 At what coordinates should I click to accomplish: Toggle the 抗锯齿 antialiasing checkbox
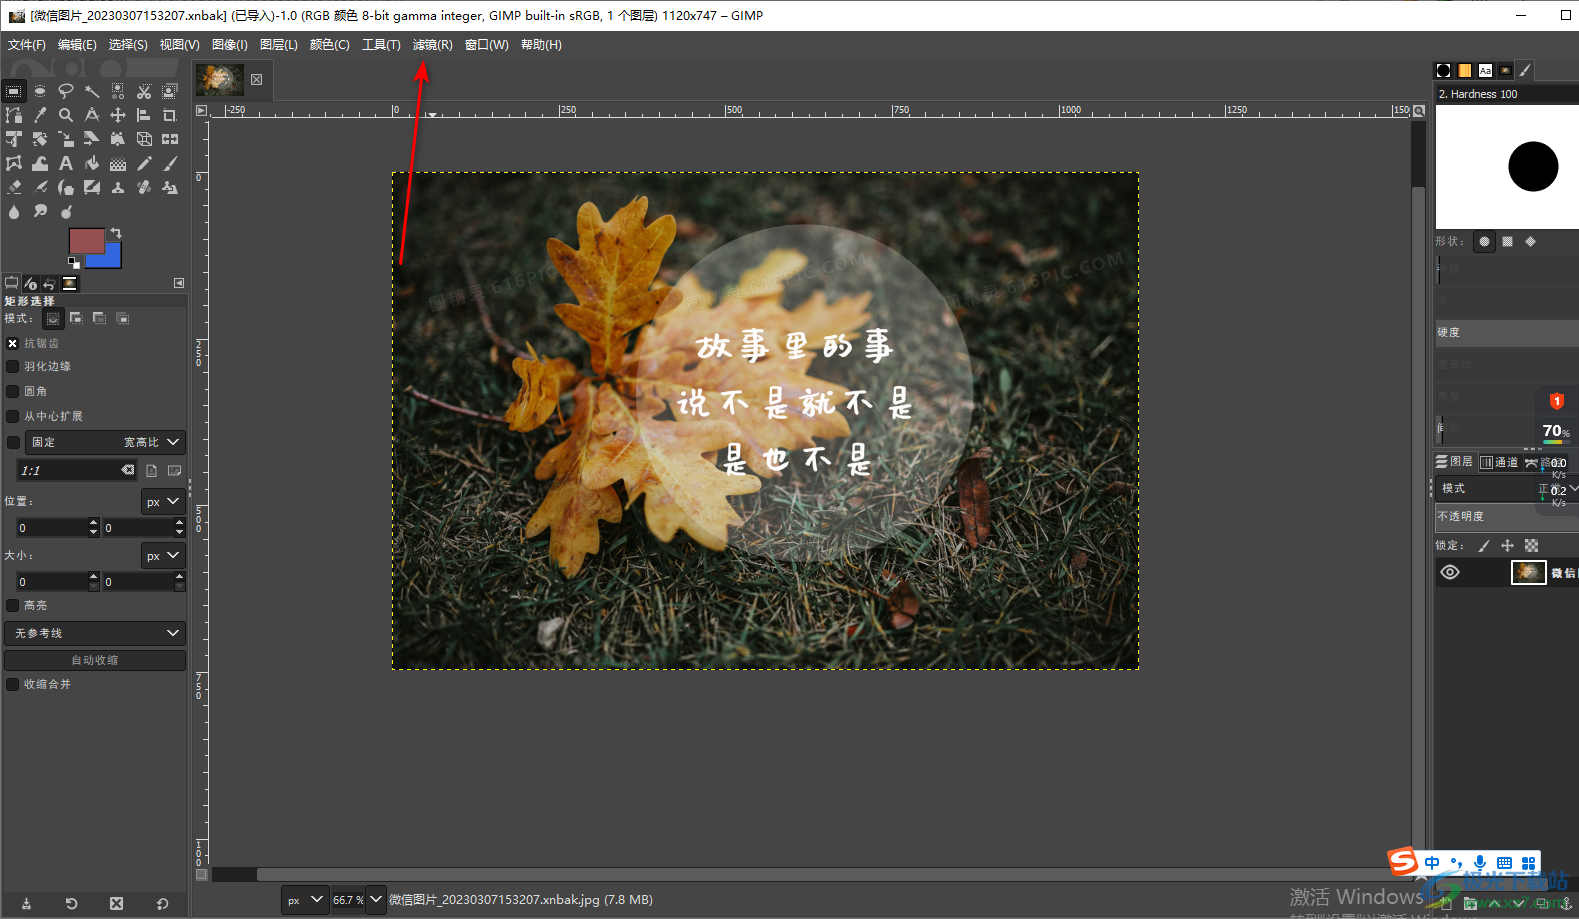pos(13,343)
